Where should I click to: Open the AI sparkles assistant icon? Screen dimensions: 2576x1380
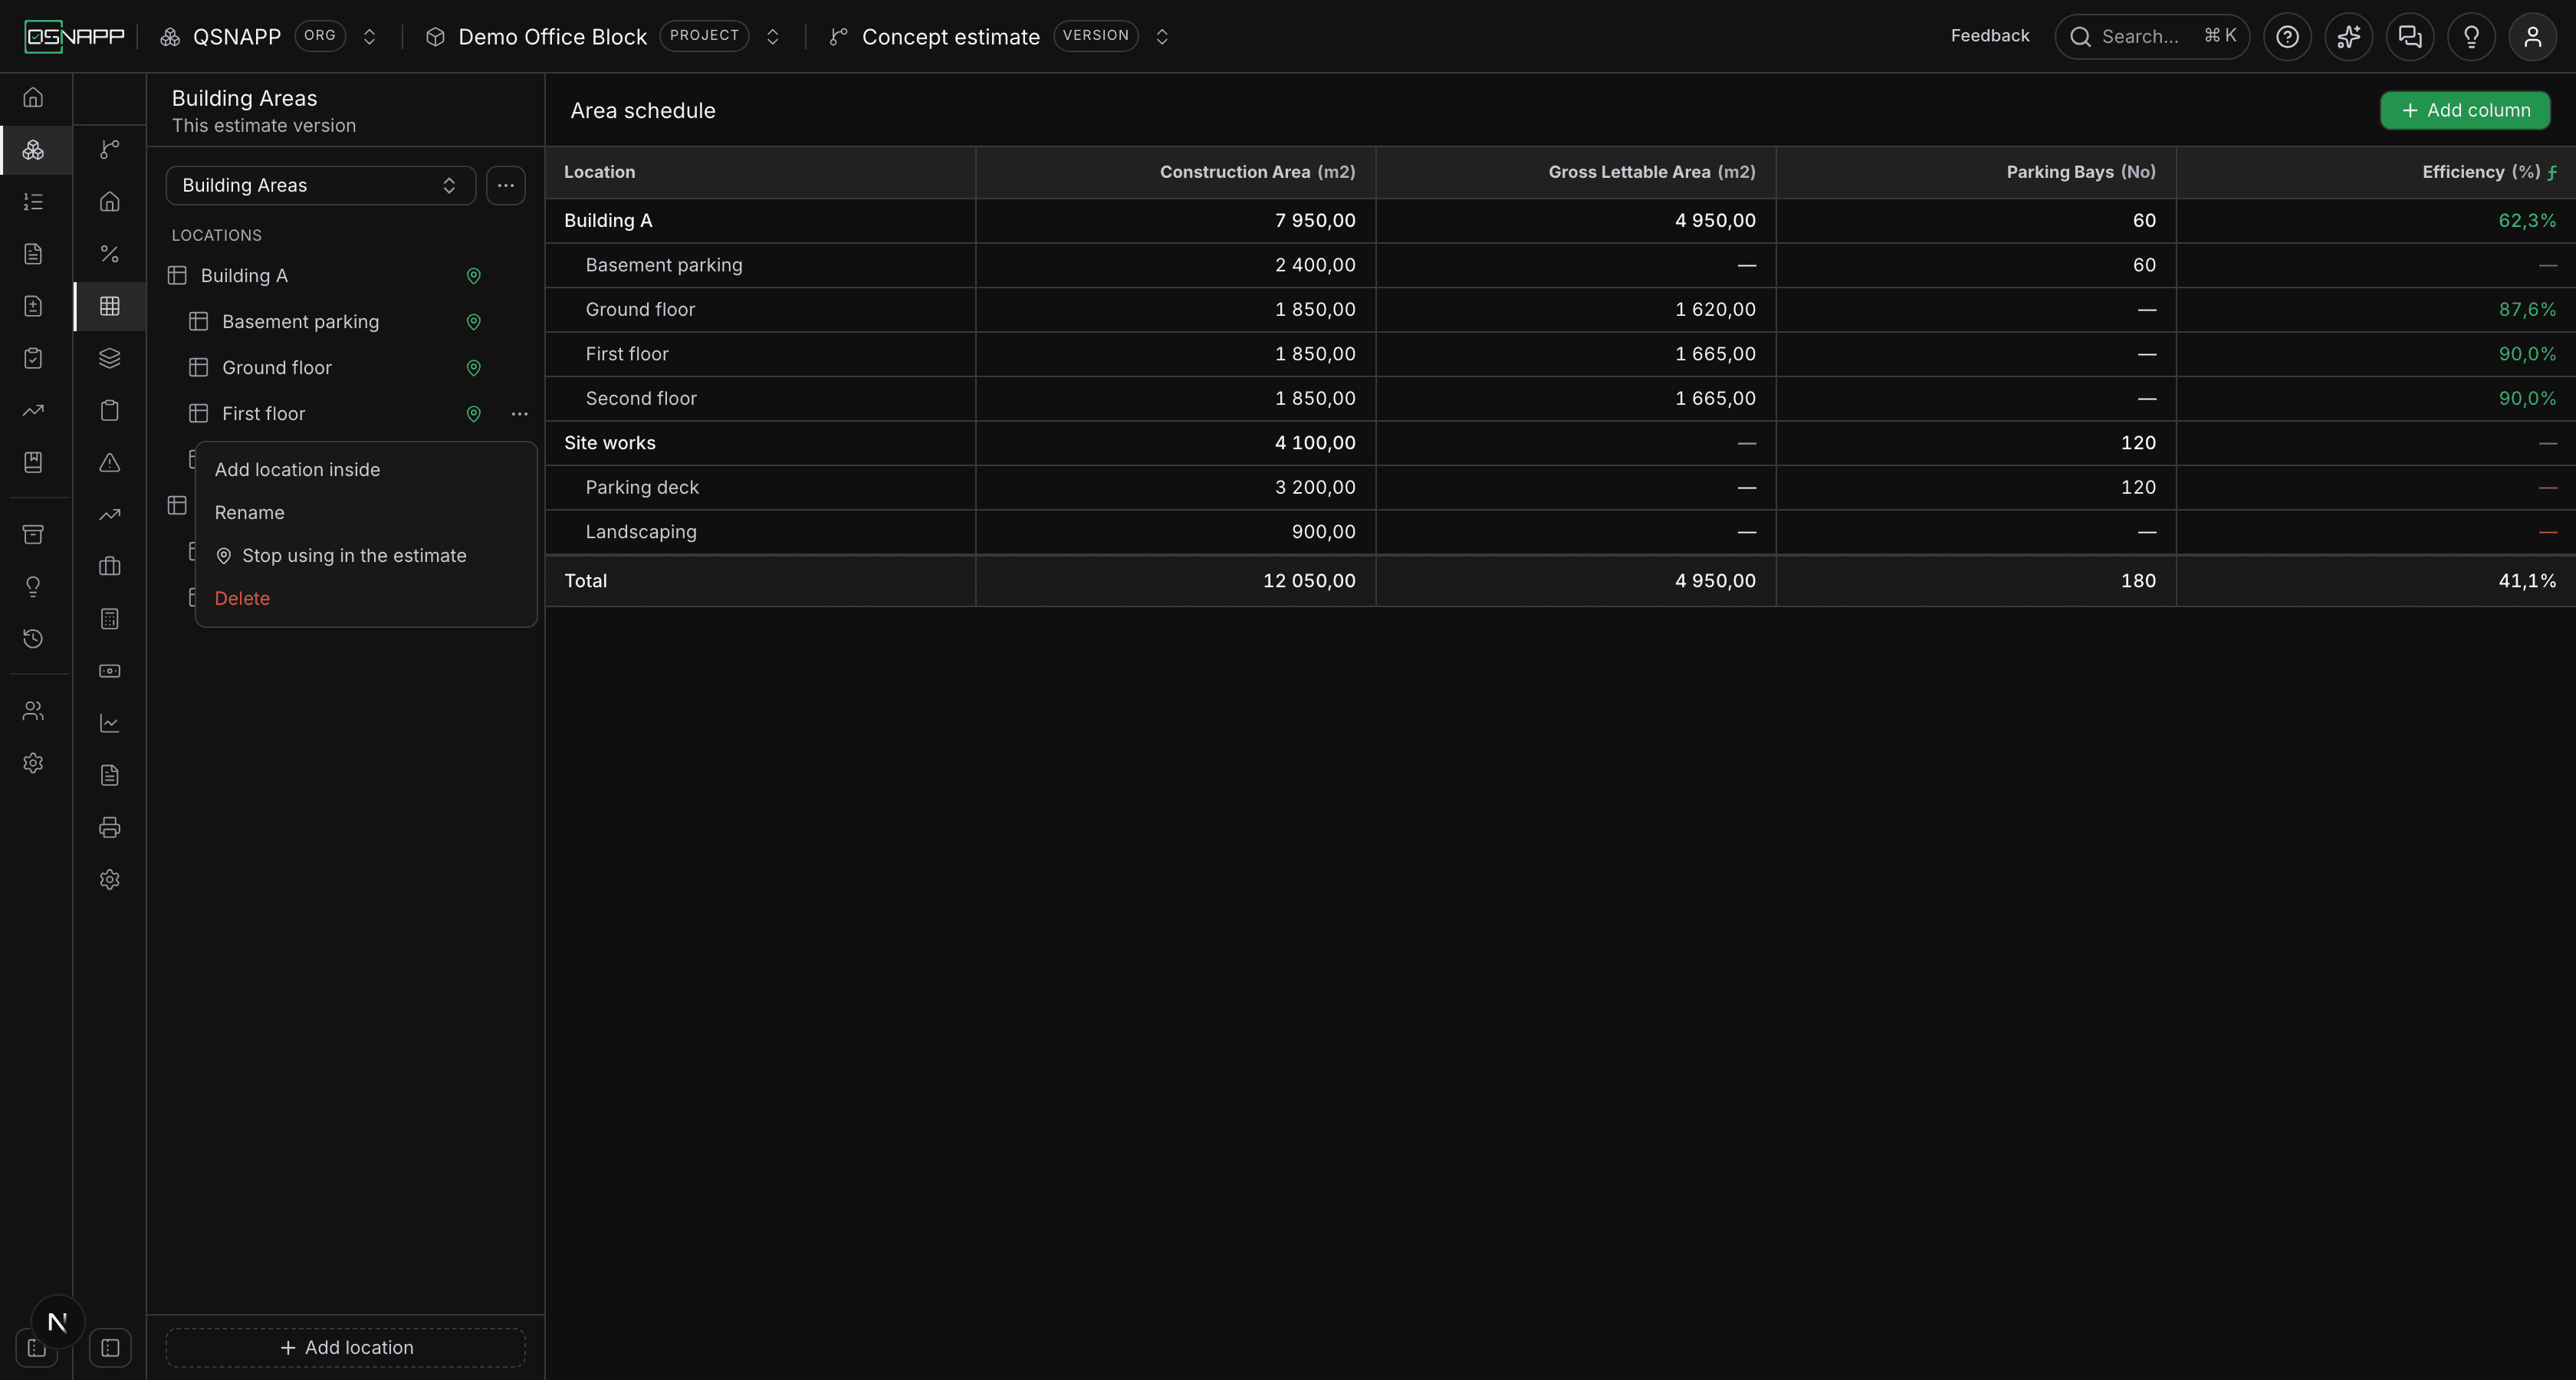(2348, 37)
